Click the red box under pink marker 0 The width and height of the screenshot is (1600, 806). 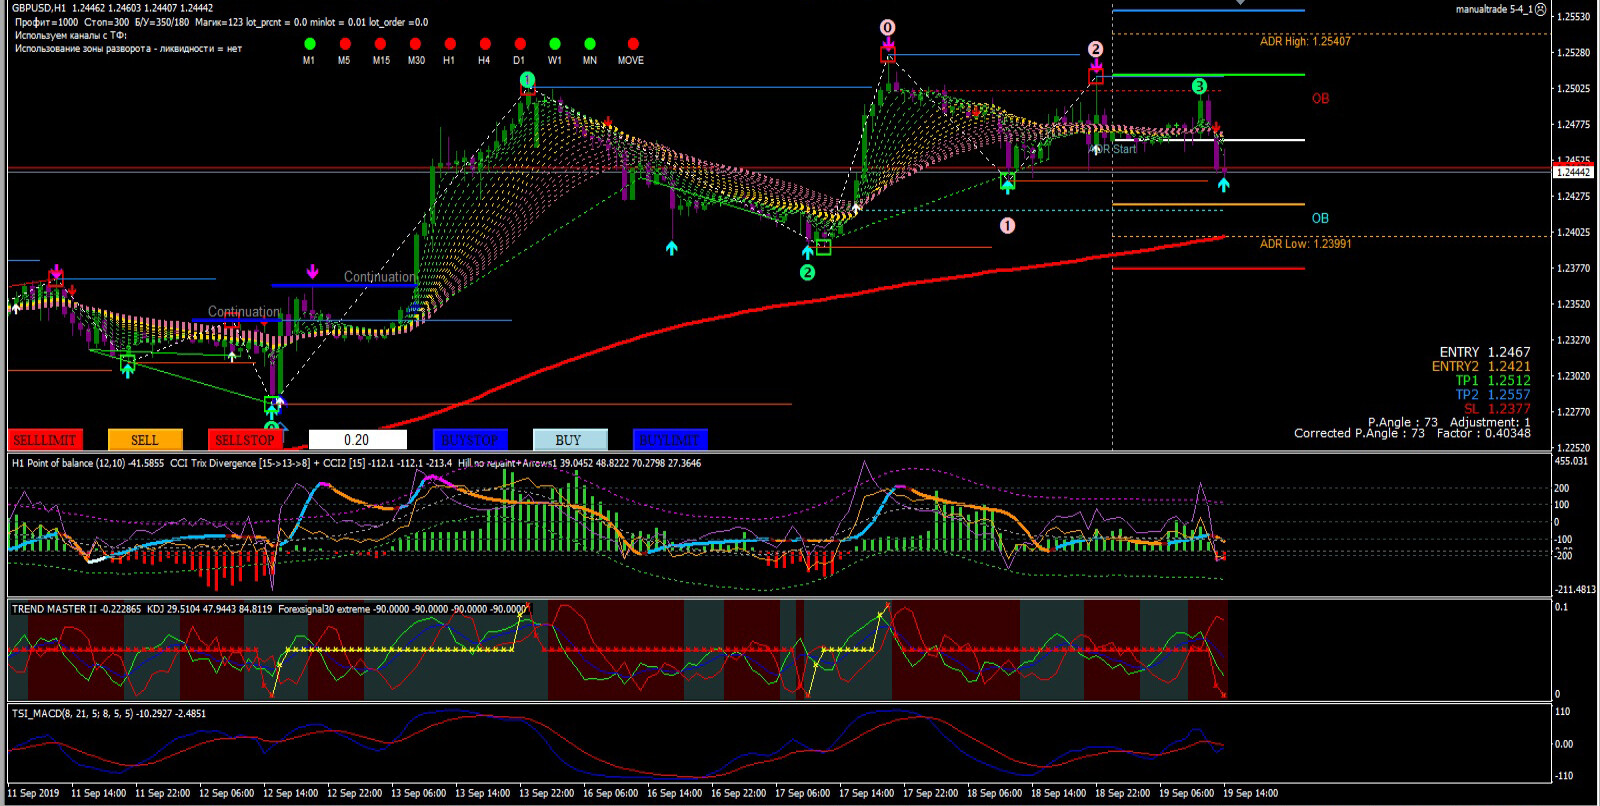tap(887, 54)
